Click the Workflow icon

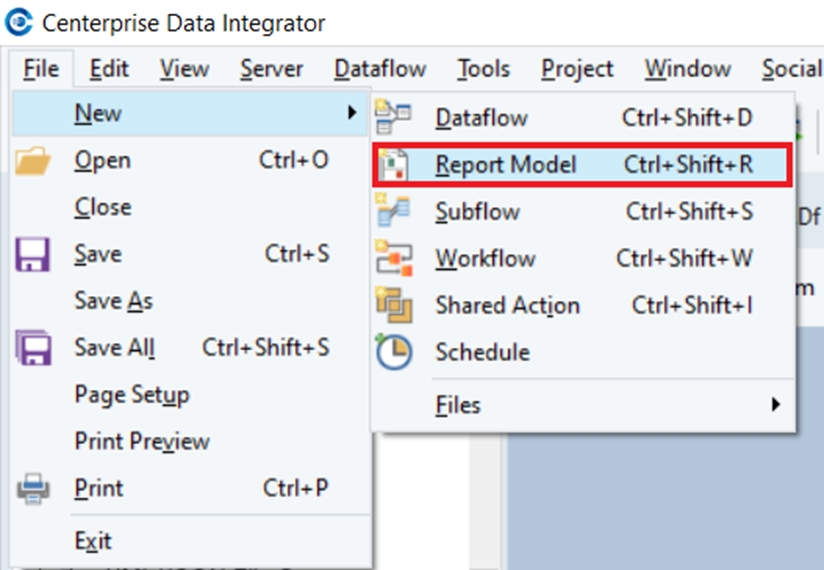pos(392,258)
